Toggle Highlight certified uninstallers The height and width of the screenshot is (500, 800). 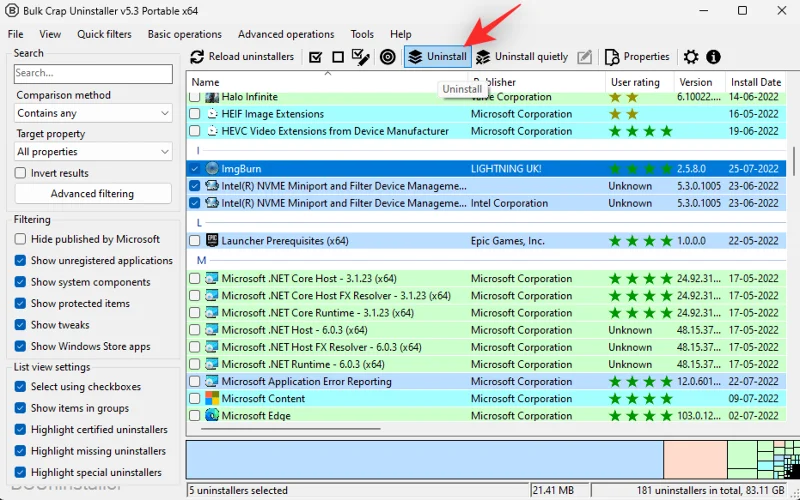[x=20, y=429]
